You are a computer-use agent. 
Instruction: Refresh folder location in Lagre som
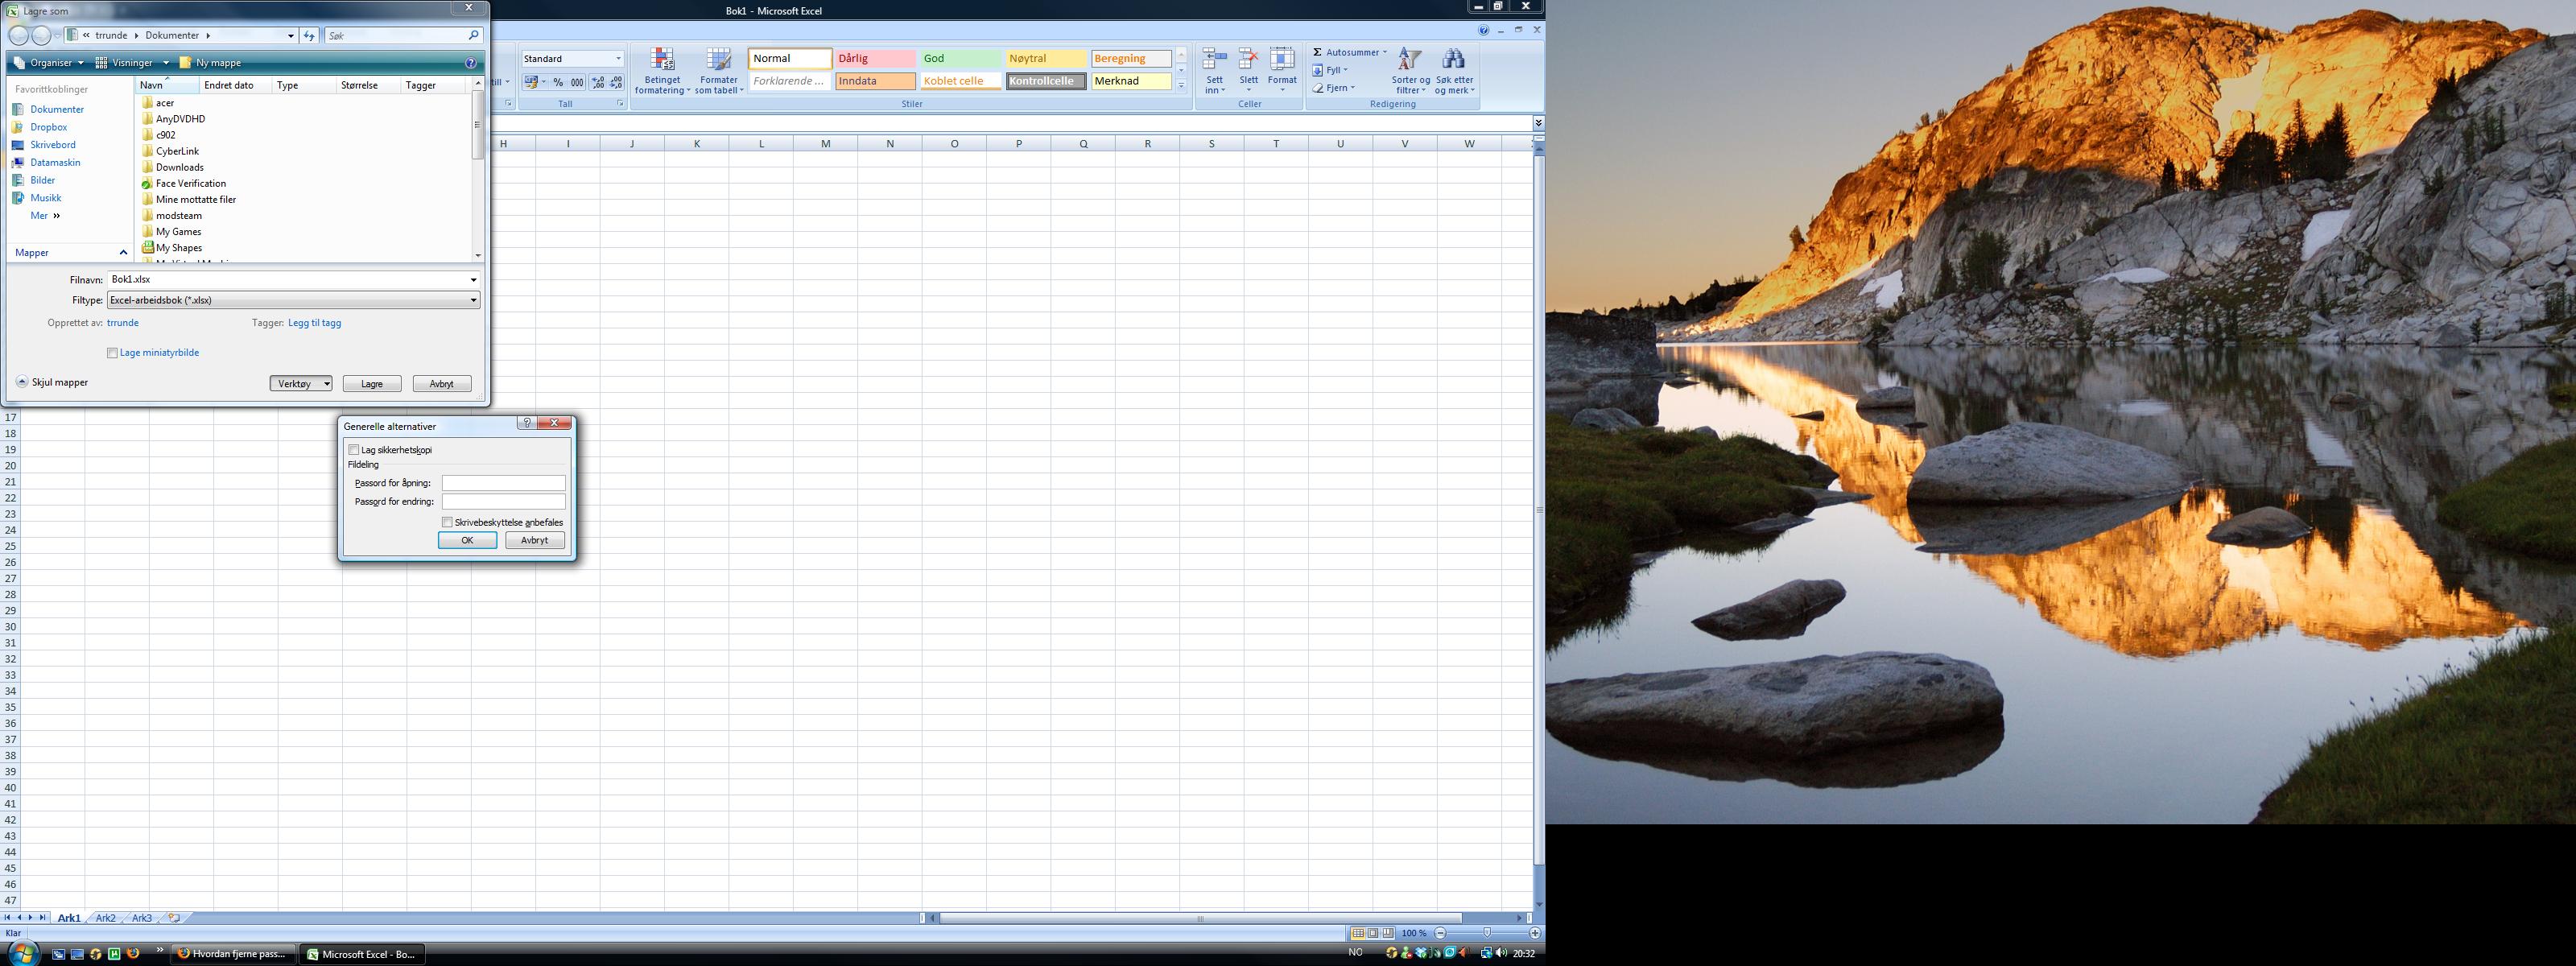pyautogui.click(x=309, y=35)
